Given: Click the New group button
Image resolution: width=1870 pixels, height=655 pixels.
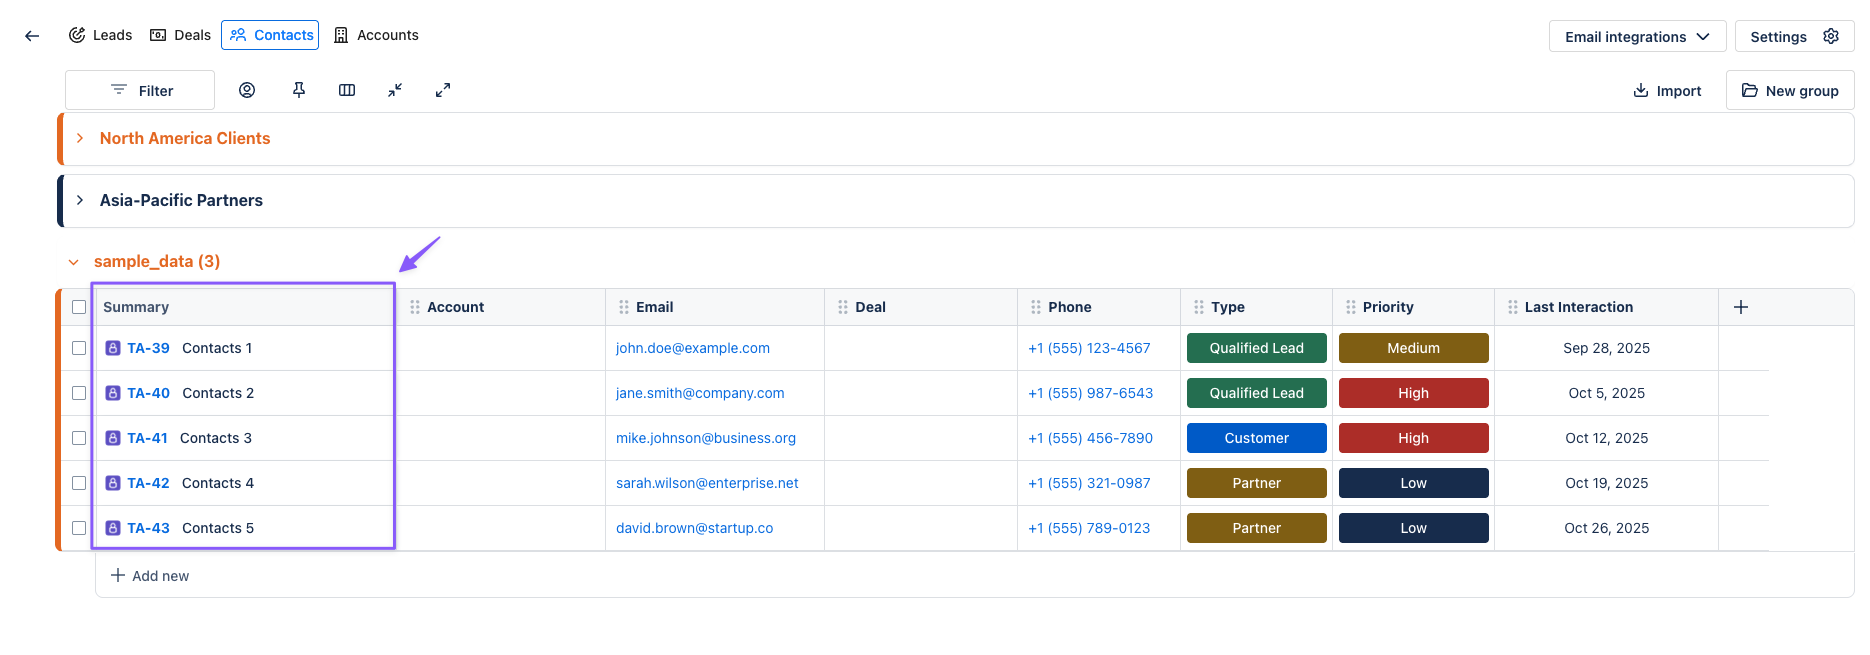Looking at the screenshot, I should [x=1790, y=91].
